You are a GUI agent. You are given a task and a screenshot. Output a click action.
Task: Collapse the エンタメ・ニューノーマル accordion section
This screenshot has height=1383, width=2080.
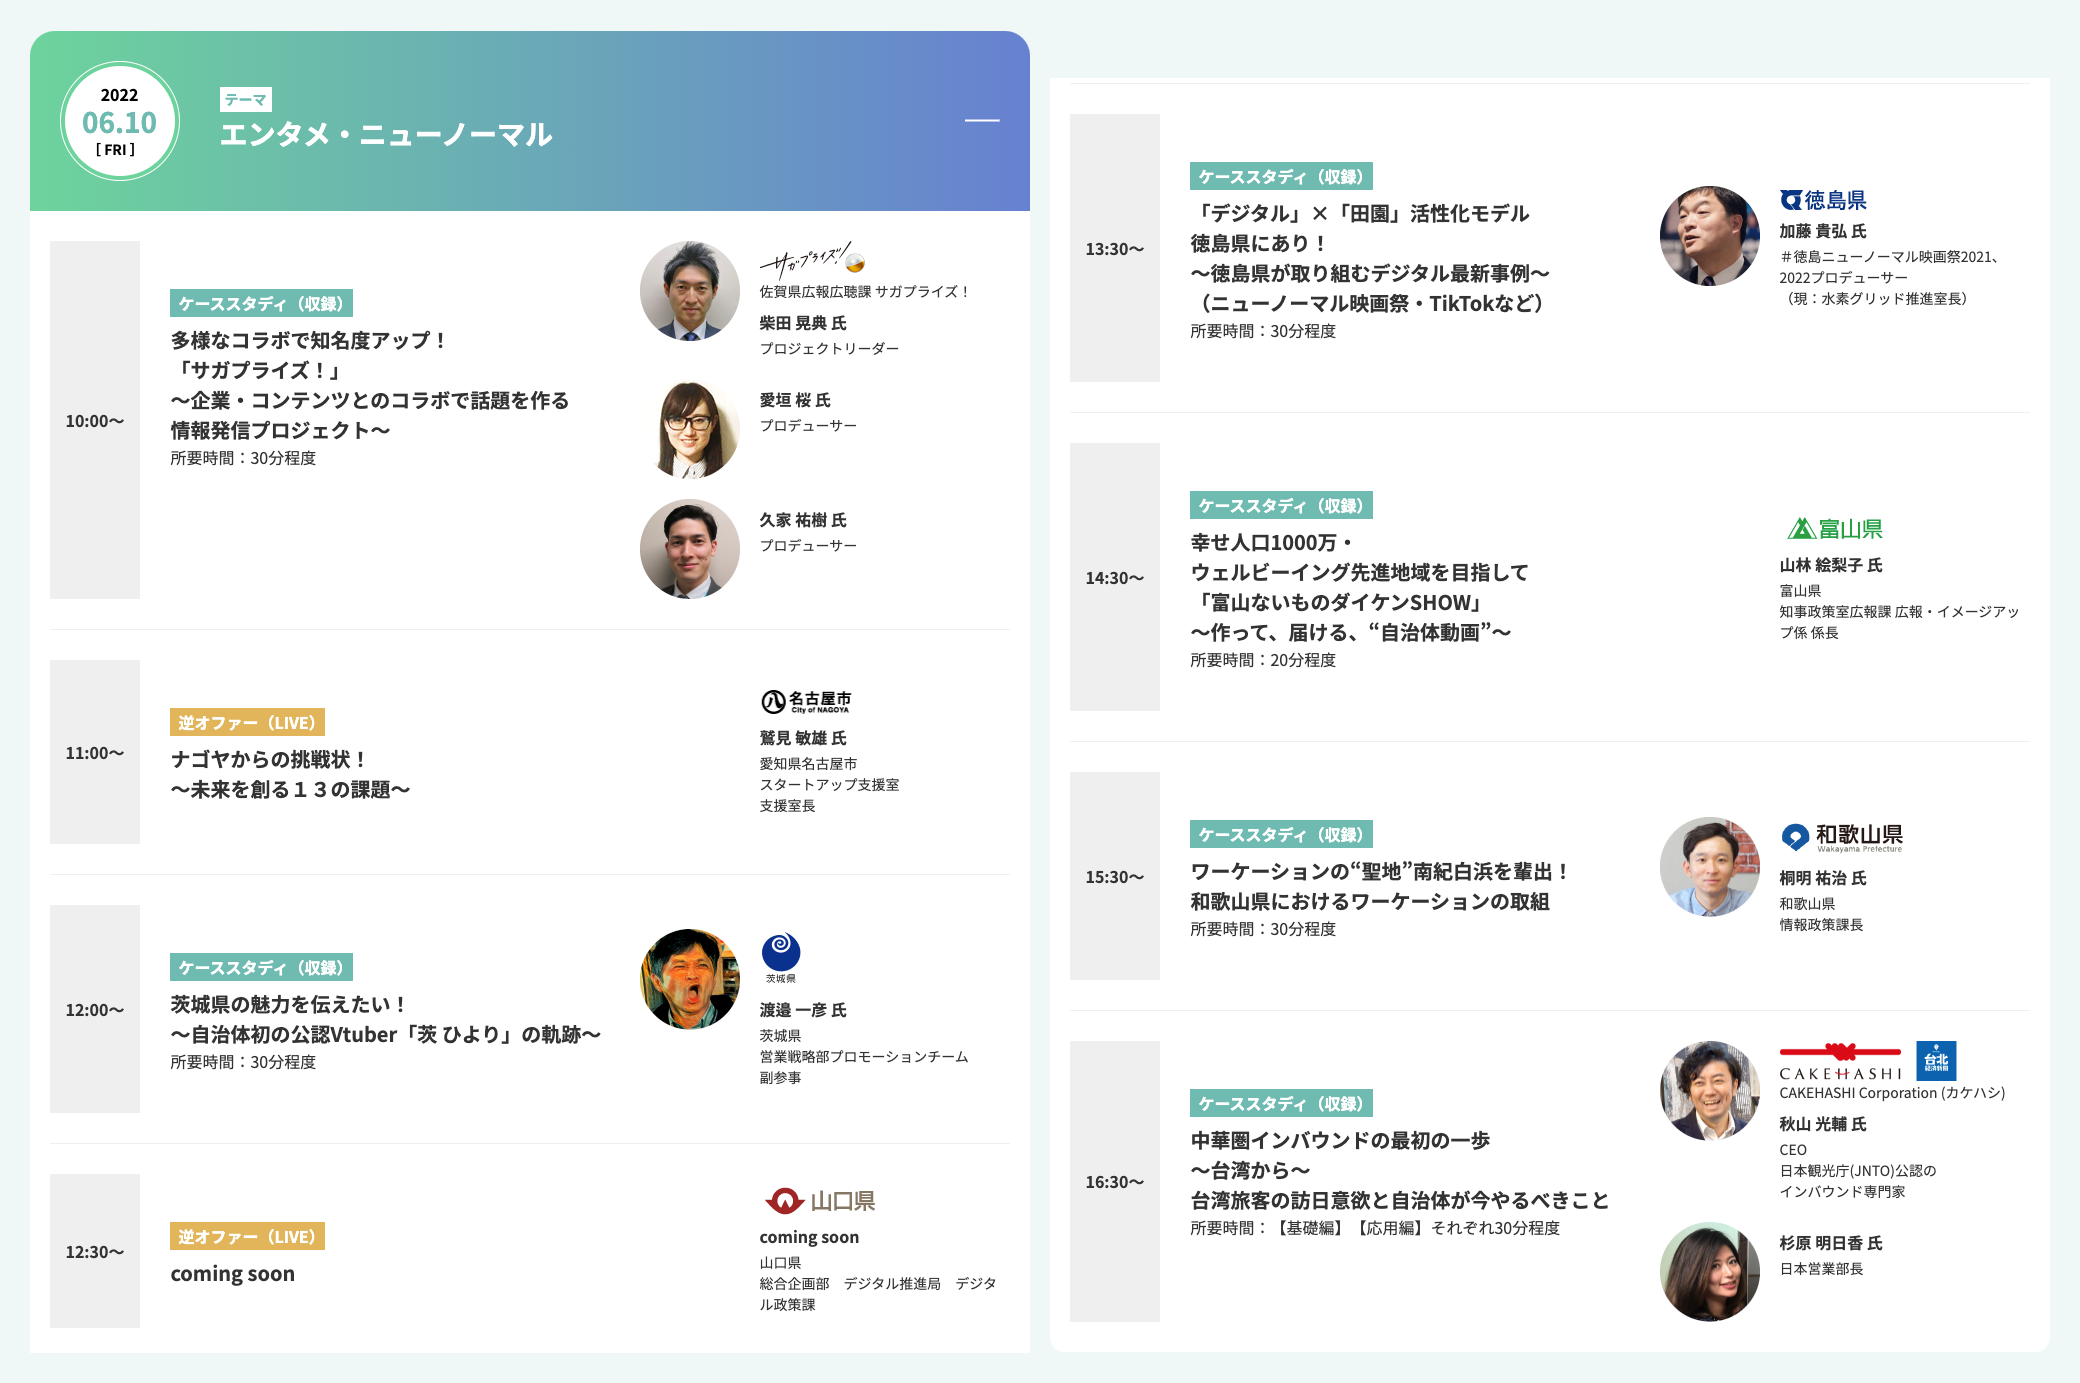coord(981,121)
